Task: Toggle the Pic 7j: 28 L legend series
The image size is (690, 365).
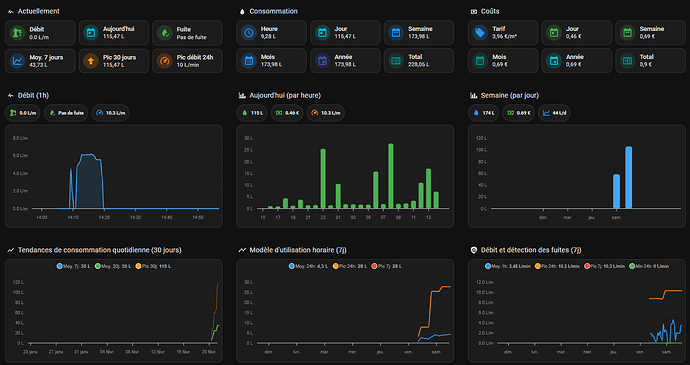Action: point(387,266)
